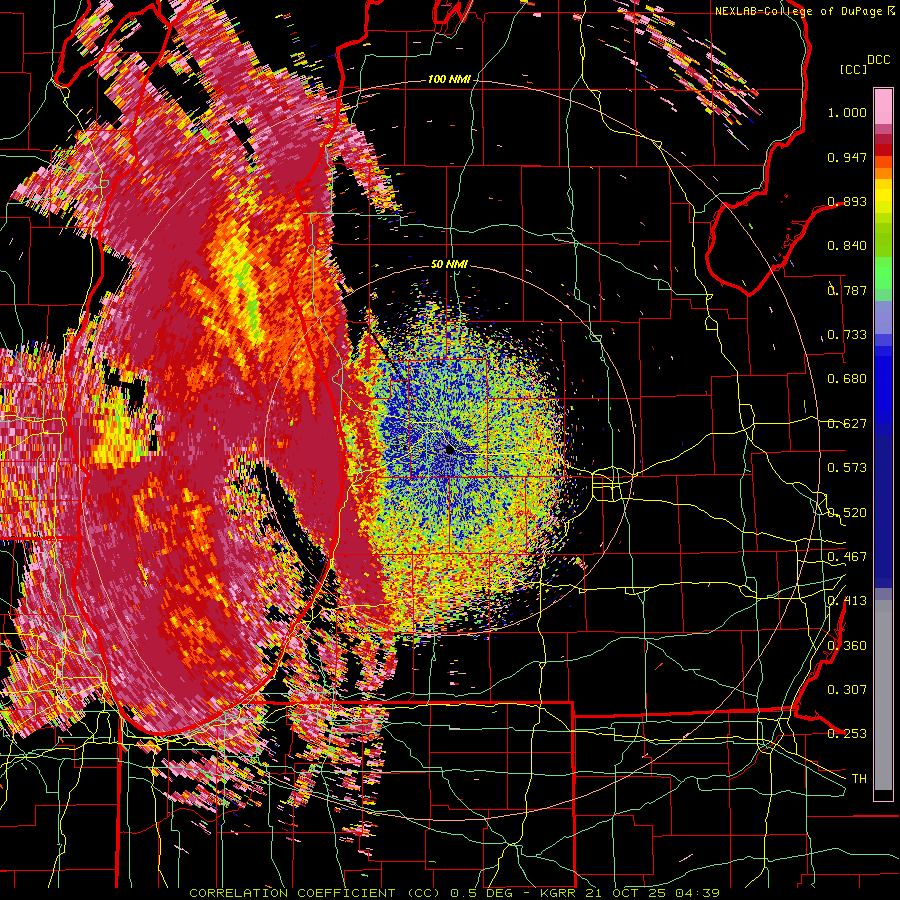This screenshot has height=900, width=900.
Task: Click the 0.307 scale label
Action: pyautogui.click(x=847, y=690)
